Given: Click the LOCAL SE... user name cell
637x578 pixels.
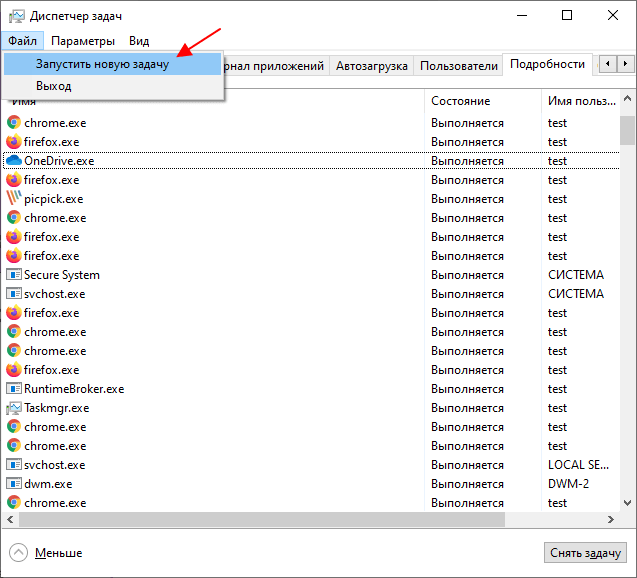Looking at the screenshot, I should (578, 465).
